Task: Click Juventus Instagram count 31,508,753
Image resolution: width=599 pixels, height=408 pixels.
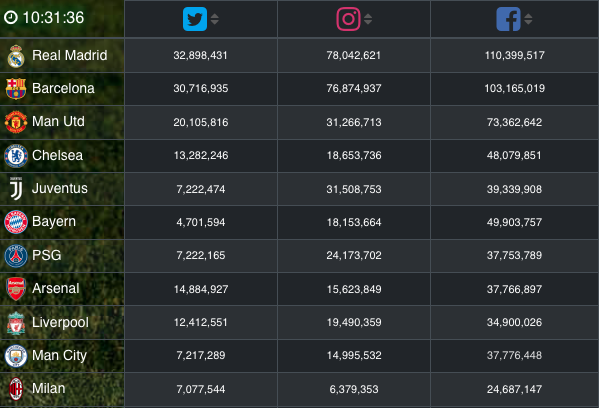Action: (354, 189)
